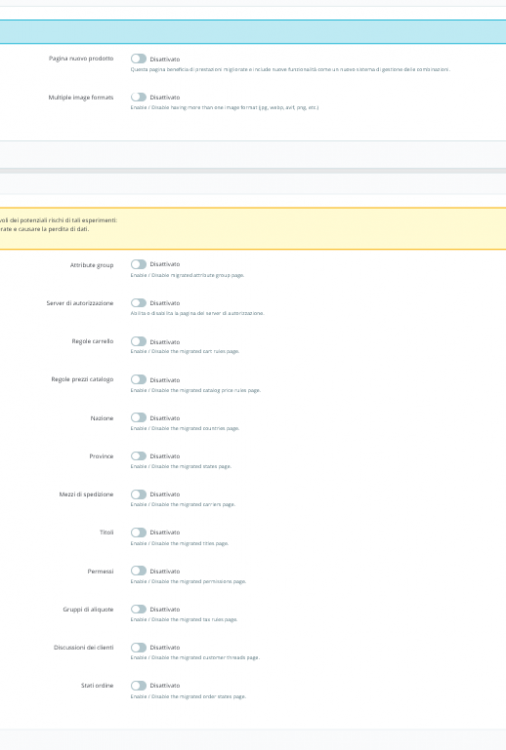Enable the Server di autorizzazione switch

(139, 303)
